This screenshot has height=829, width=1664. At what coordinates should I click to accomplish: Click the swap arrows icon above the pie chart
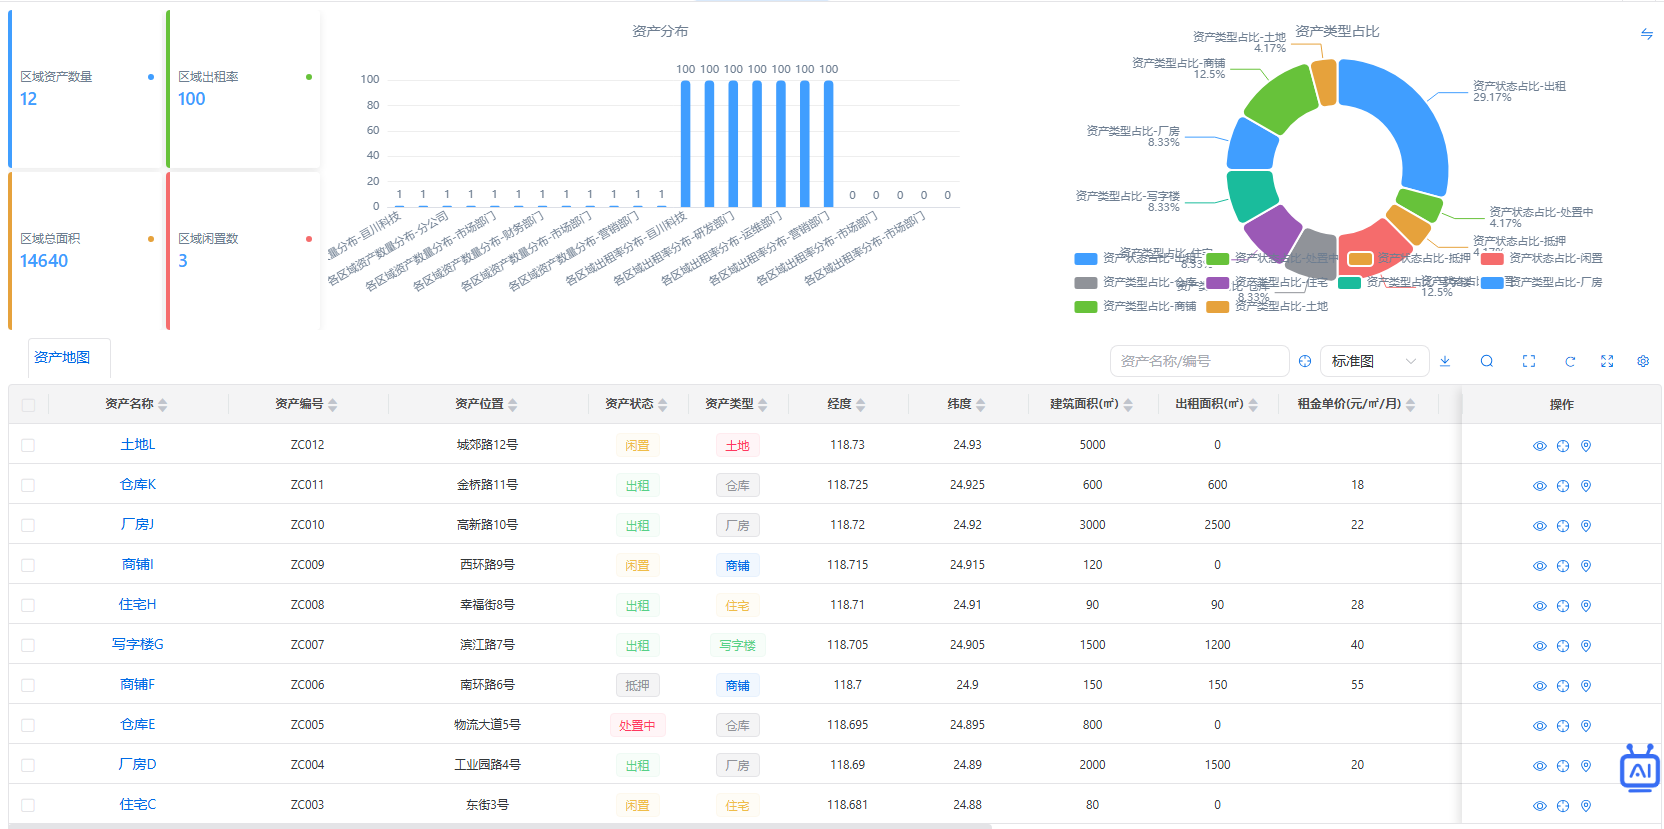(x=1647, y=34)
